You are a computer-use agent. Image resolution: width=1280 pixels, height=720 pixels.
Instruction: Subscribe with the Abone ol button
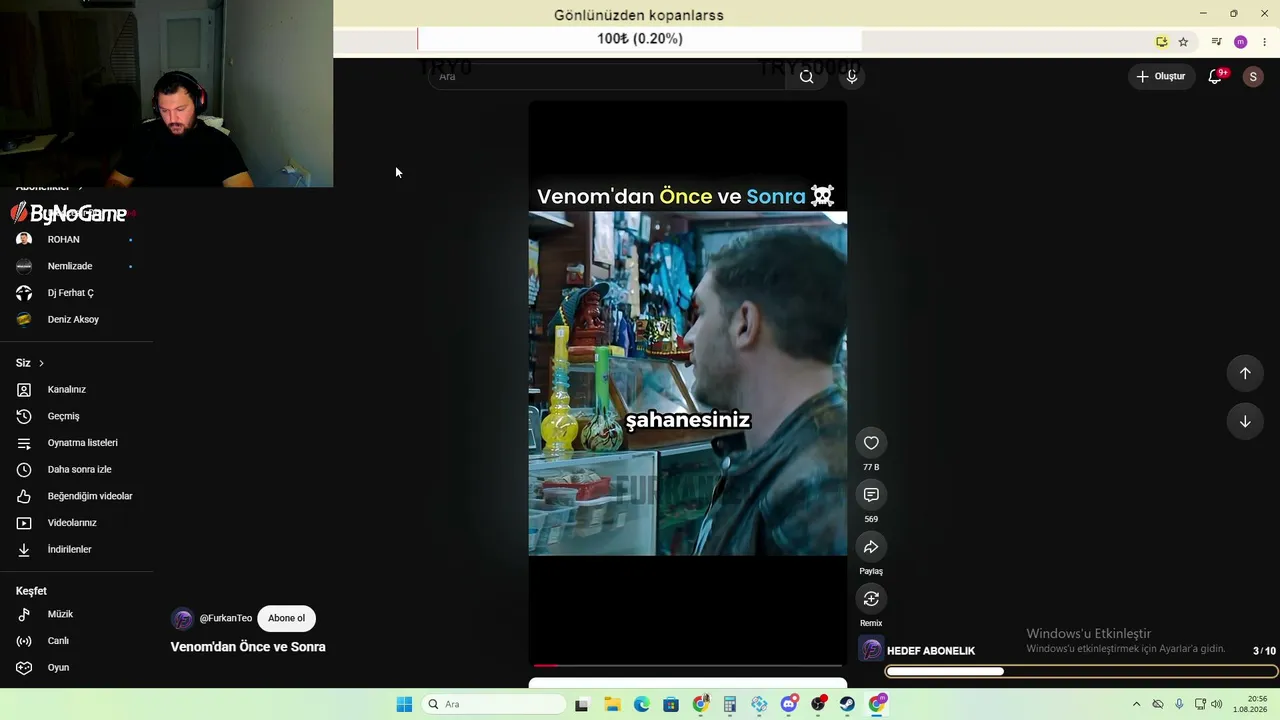pos(286,618)
